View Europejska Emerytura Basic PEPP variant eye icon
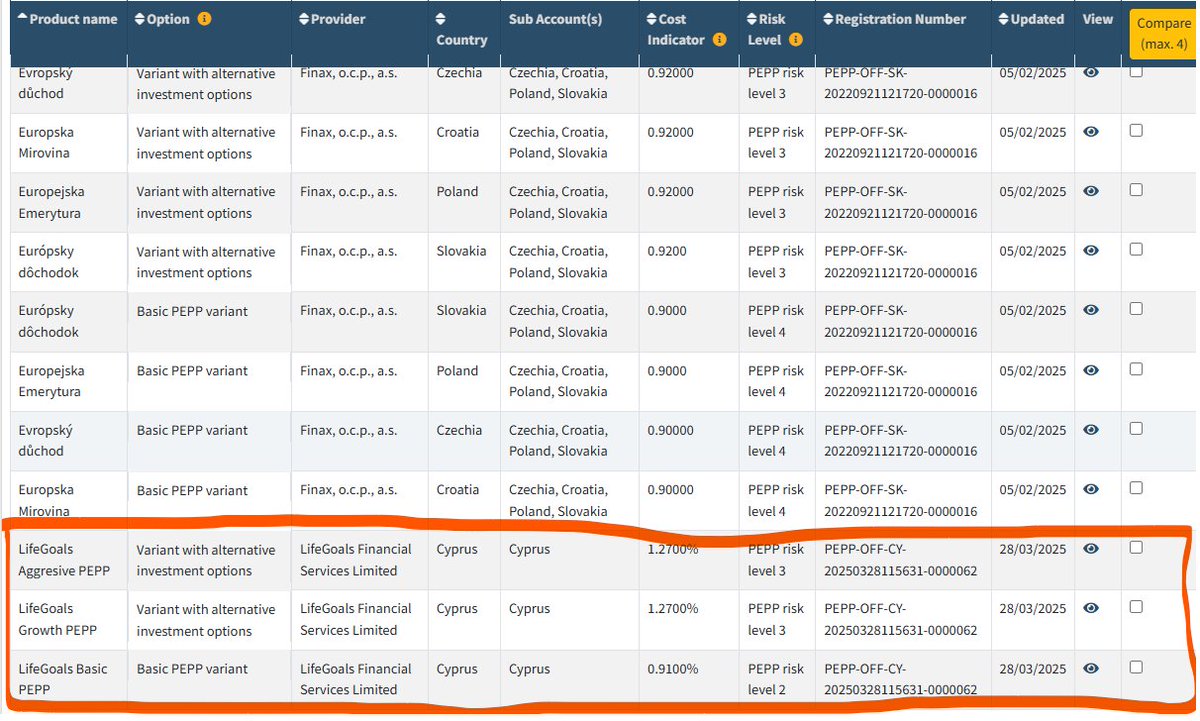Viewport: 1200px width, 721px height. tap(1091, 370)
